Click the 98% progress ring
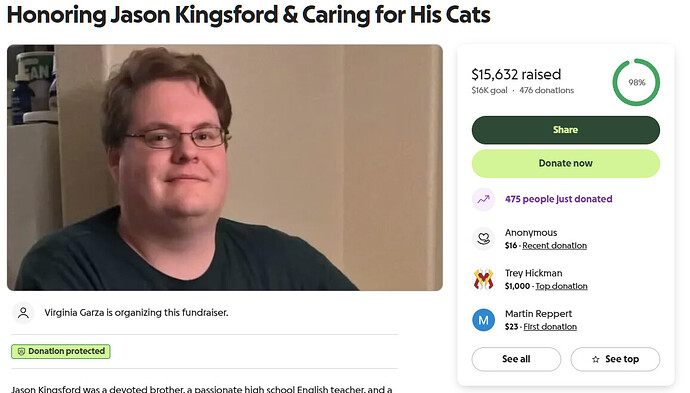 pyautogui.click(x=636, y=82)
